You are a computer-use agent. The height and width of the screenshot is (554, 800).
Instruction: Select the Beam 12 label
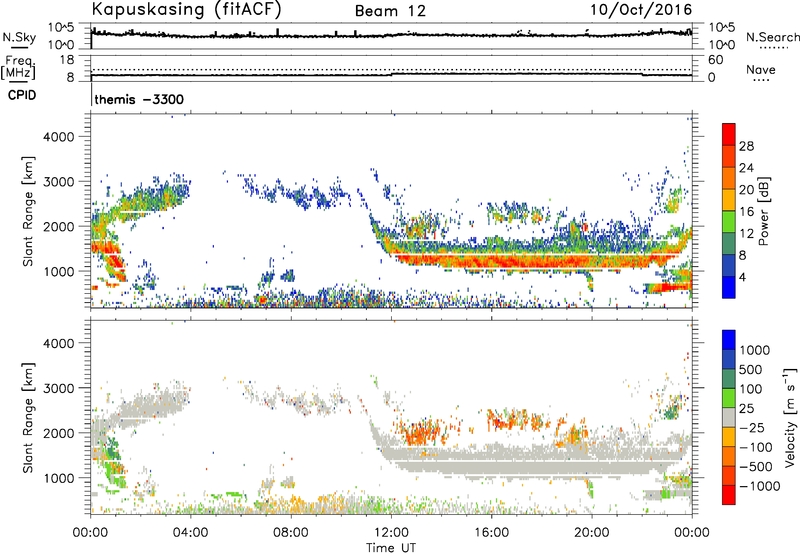click(x=390, y=11)
